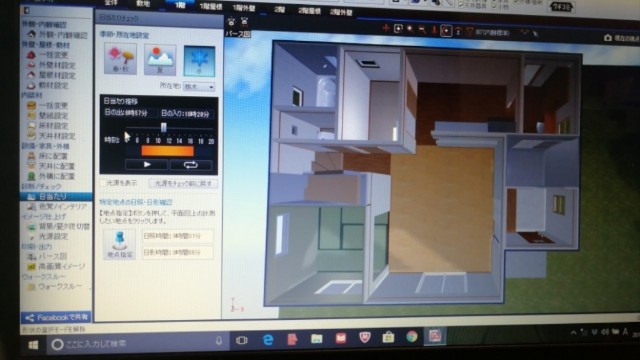The height and width of the screenshot is (360, 640).
Task: Click the zoom in magnifier icon
Action: pos(410,29)
